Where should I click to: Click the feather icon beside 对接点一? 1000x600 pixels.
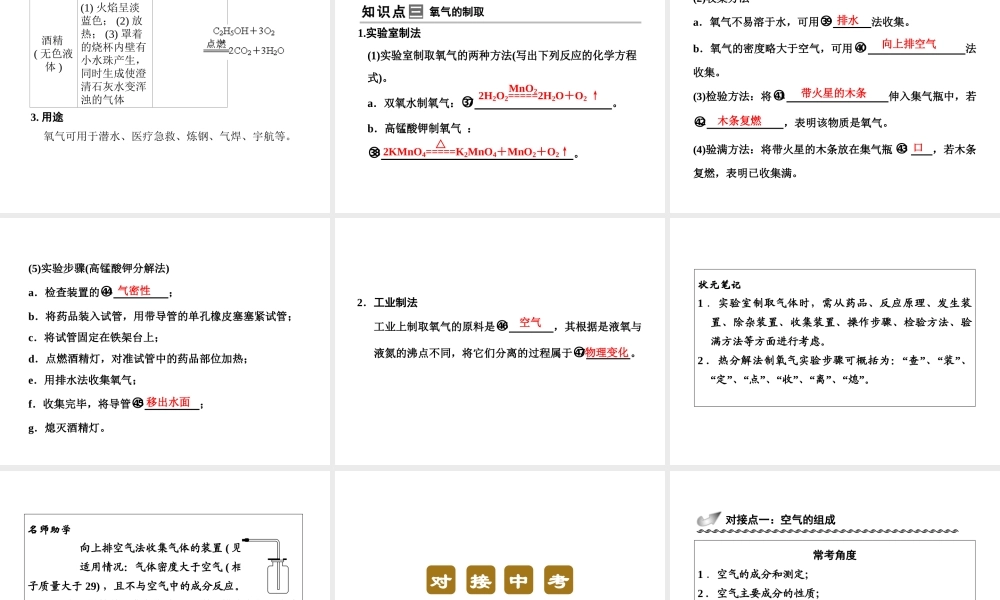click(709, 519)
